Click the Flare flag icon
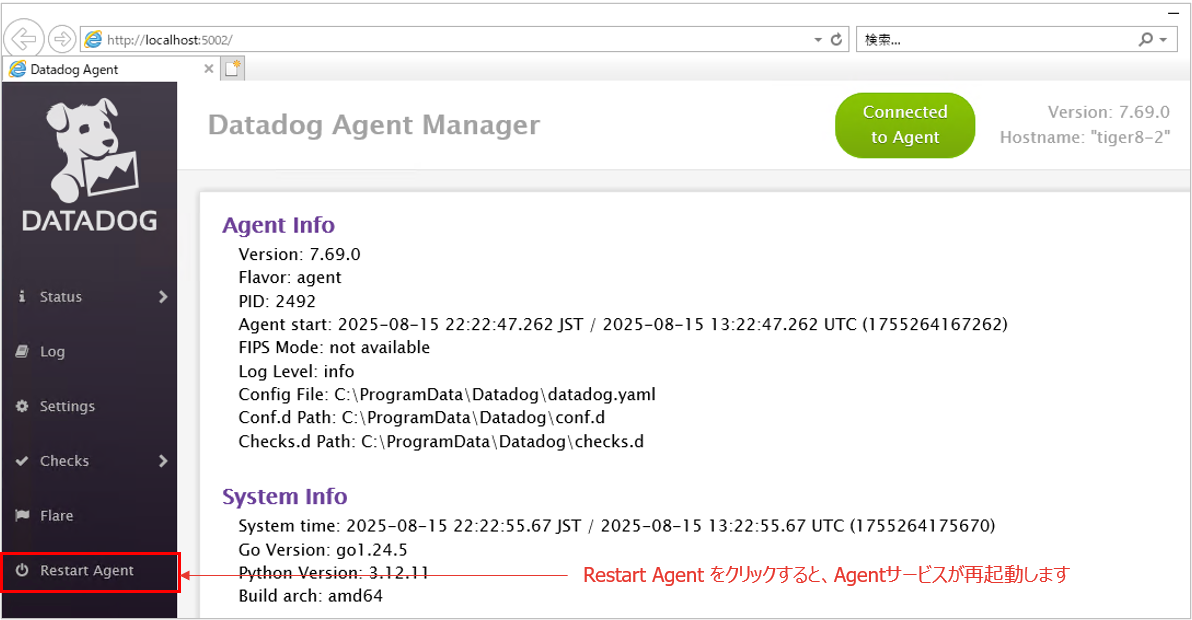The image size is (1192, 620). [x=22, y=516]
